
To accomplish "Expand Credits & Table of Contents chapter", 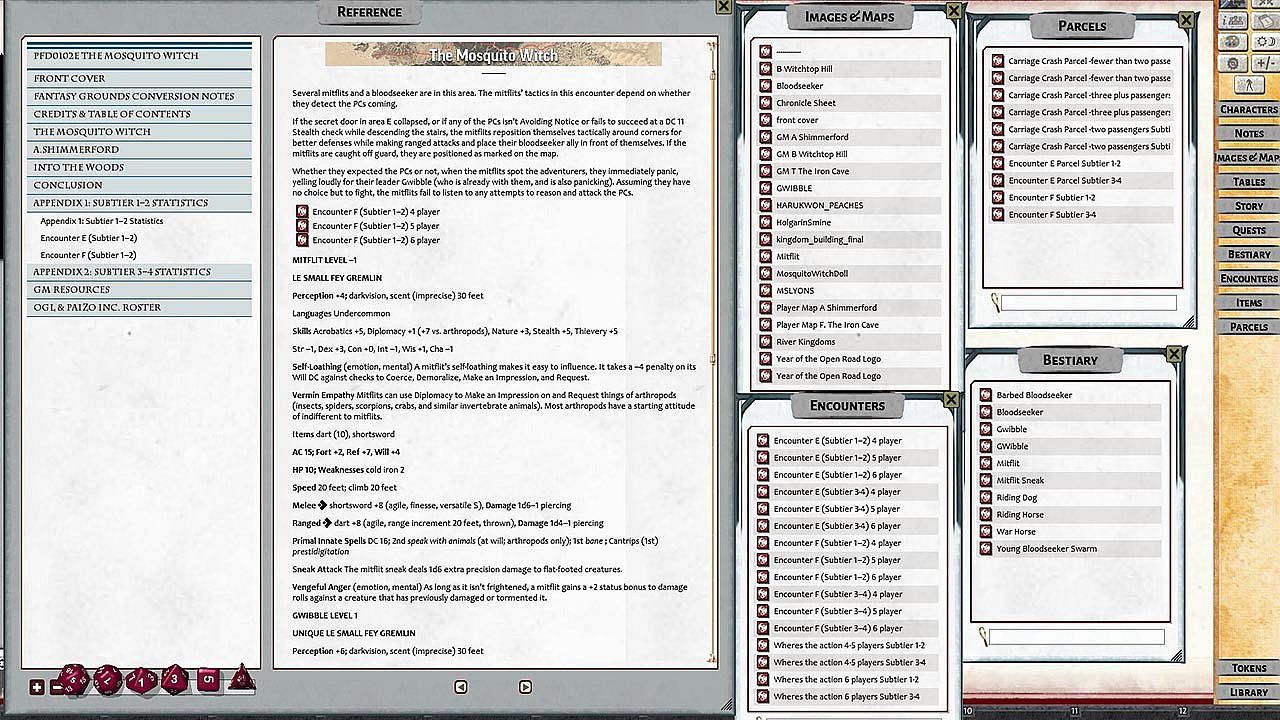I will tap(139, 114).
